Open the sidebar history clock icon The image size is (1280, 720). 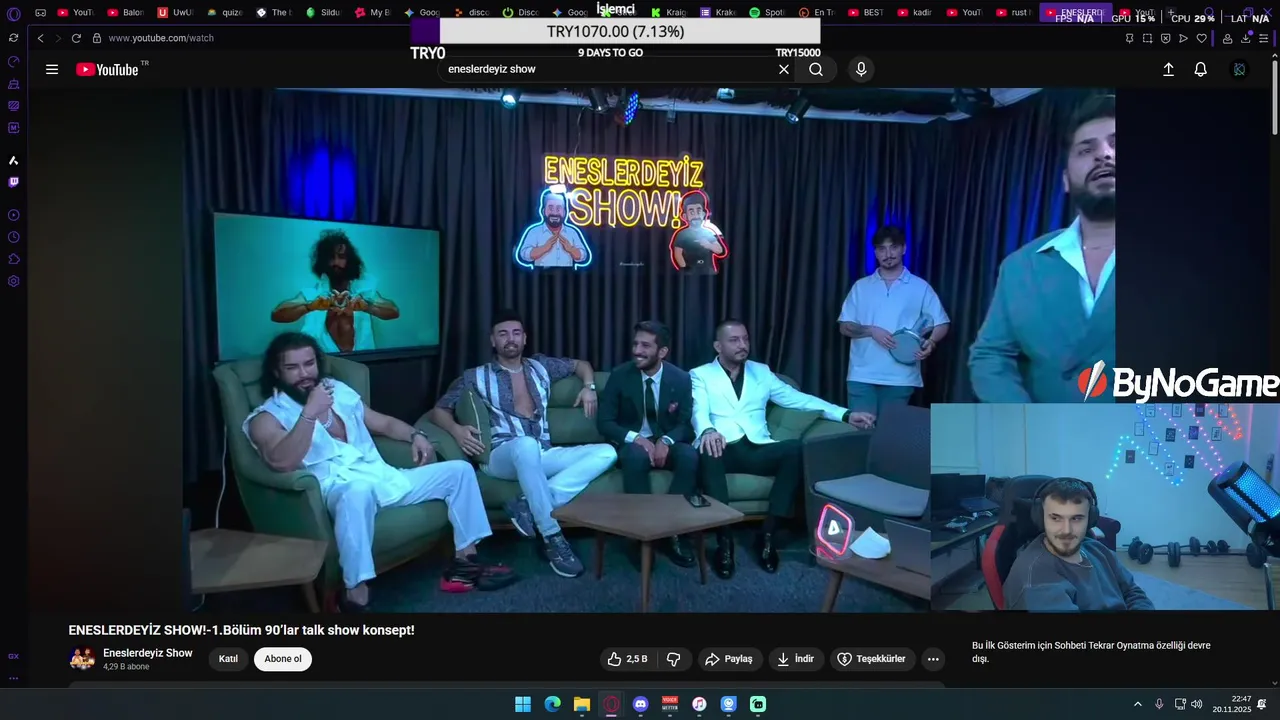[13, 237]
